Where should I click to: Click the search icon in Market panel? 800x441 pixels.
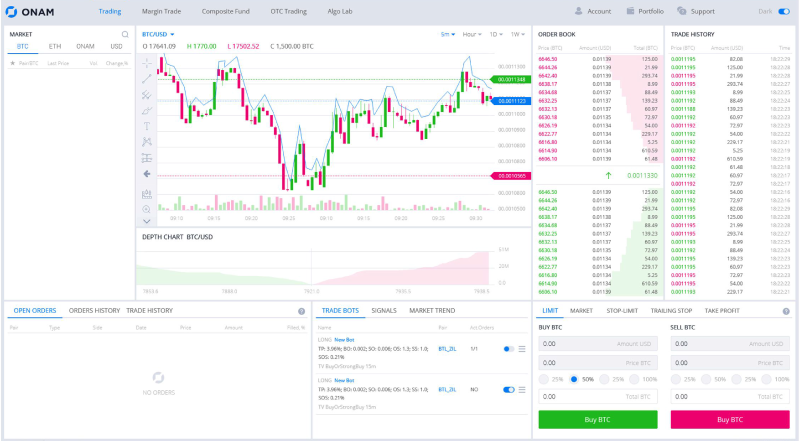[x=125, y=34]
